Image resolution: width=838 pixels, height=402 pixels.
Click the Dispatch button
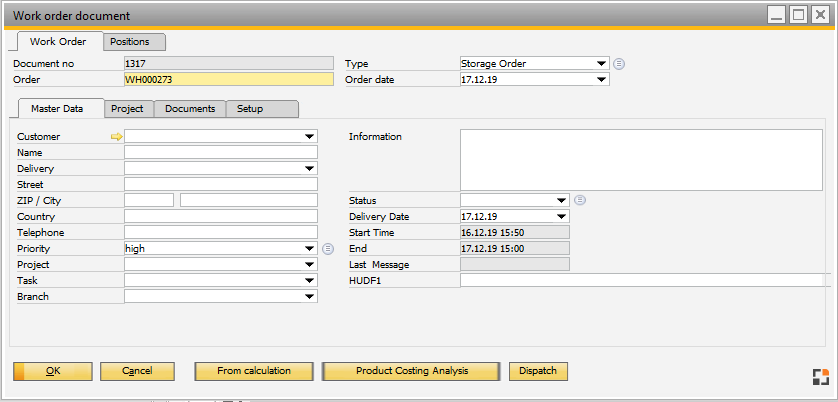tap(538, 371)
